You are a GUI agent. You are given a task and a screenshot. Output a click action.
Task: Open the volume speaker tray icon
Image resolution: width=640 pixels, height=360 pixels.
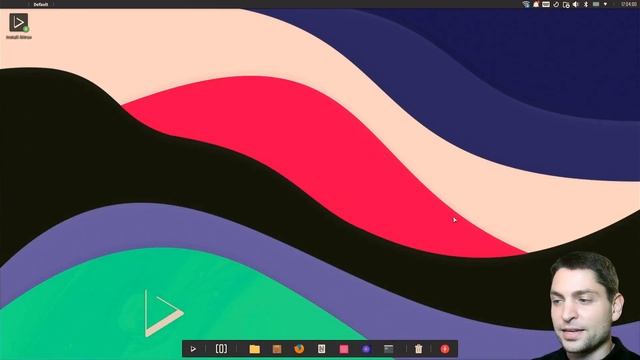(x=576, y=4)
